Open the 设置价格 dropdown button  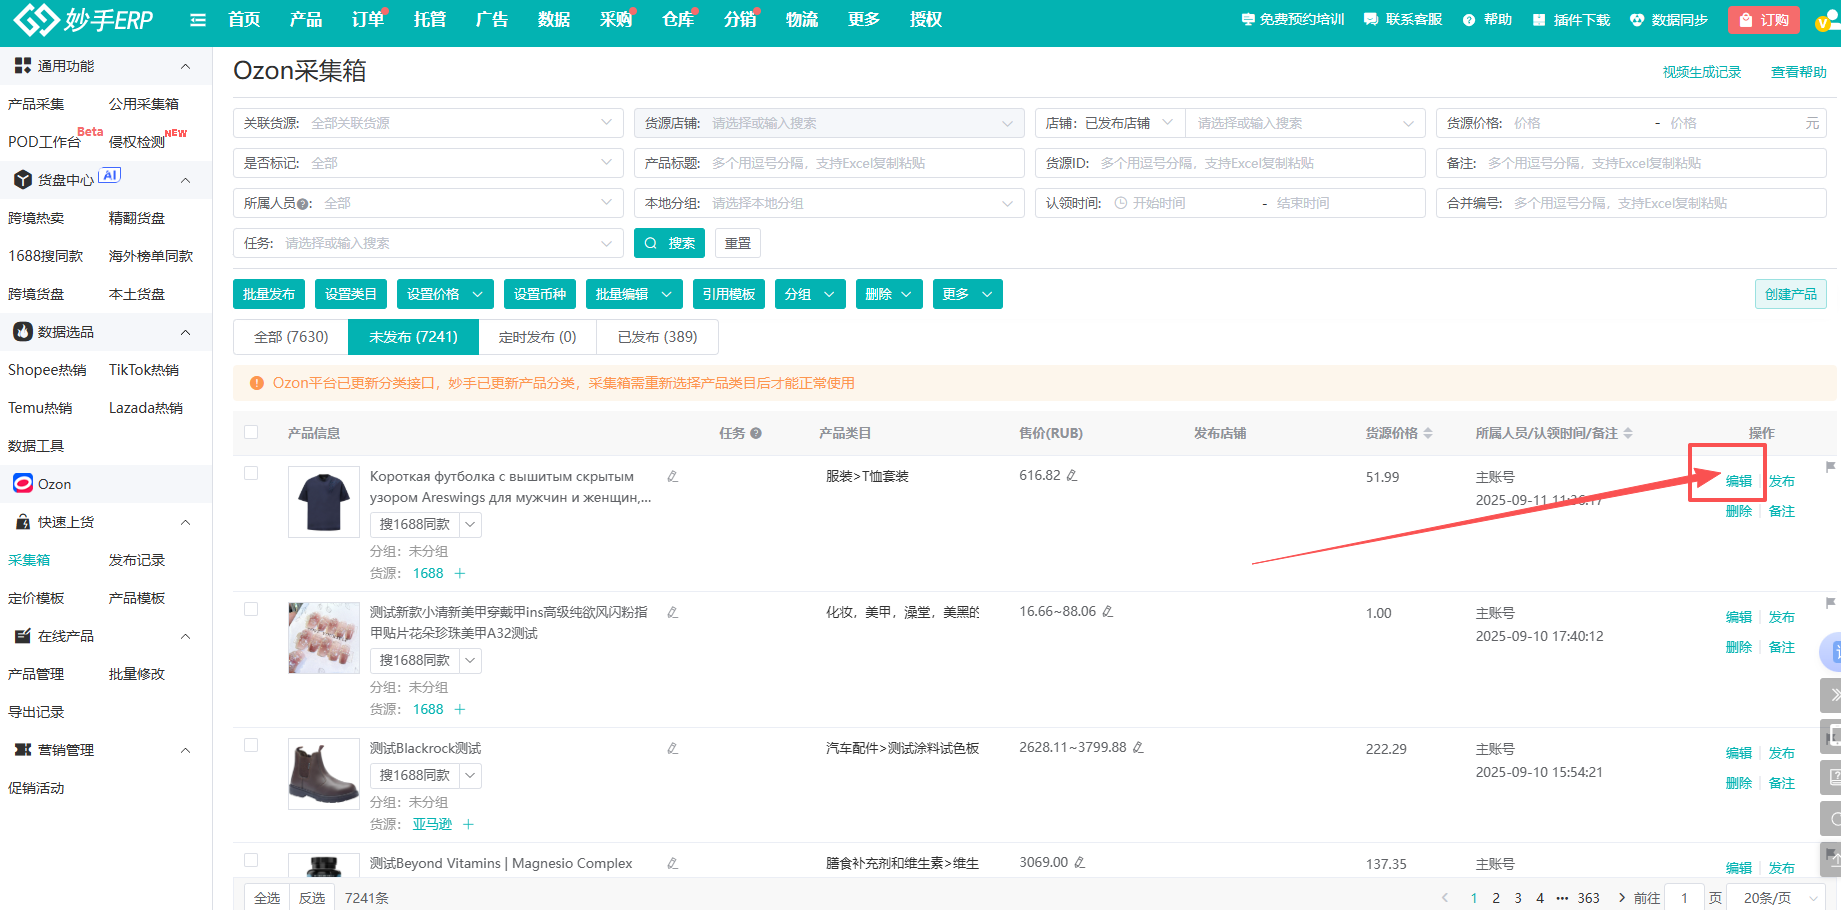[x=444, y=294]
